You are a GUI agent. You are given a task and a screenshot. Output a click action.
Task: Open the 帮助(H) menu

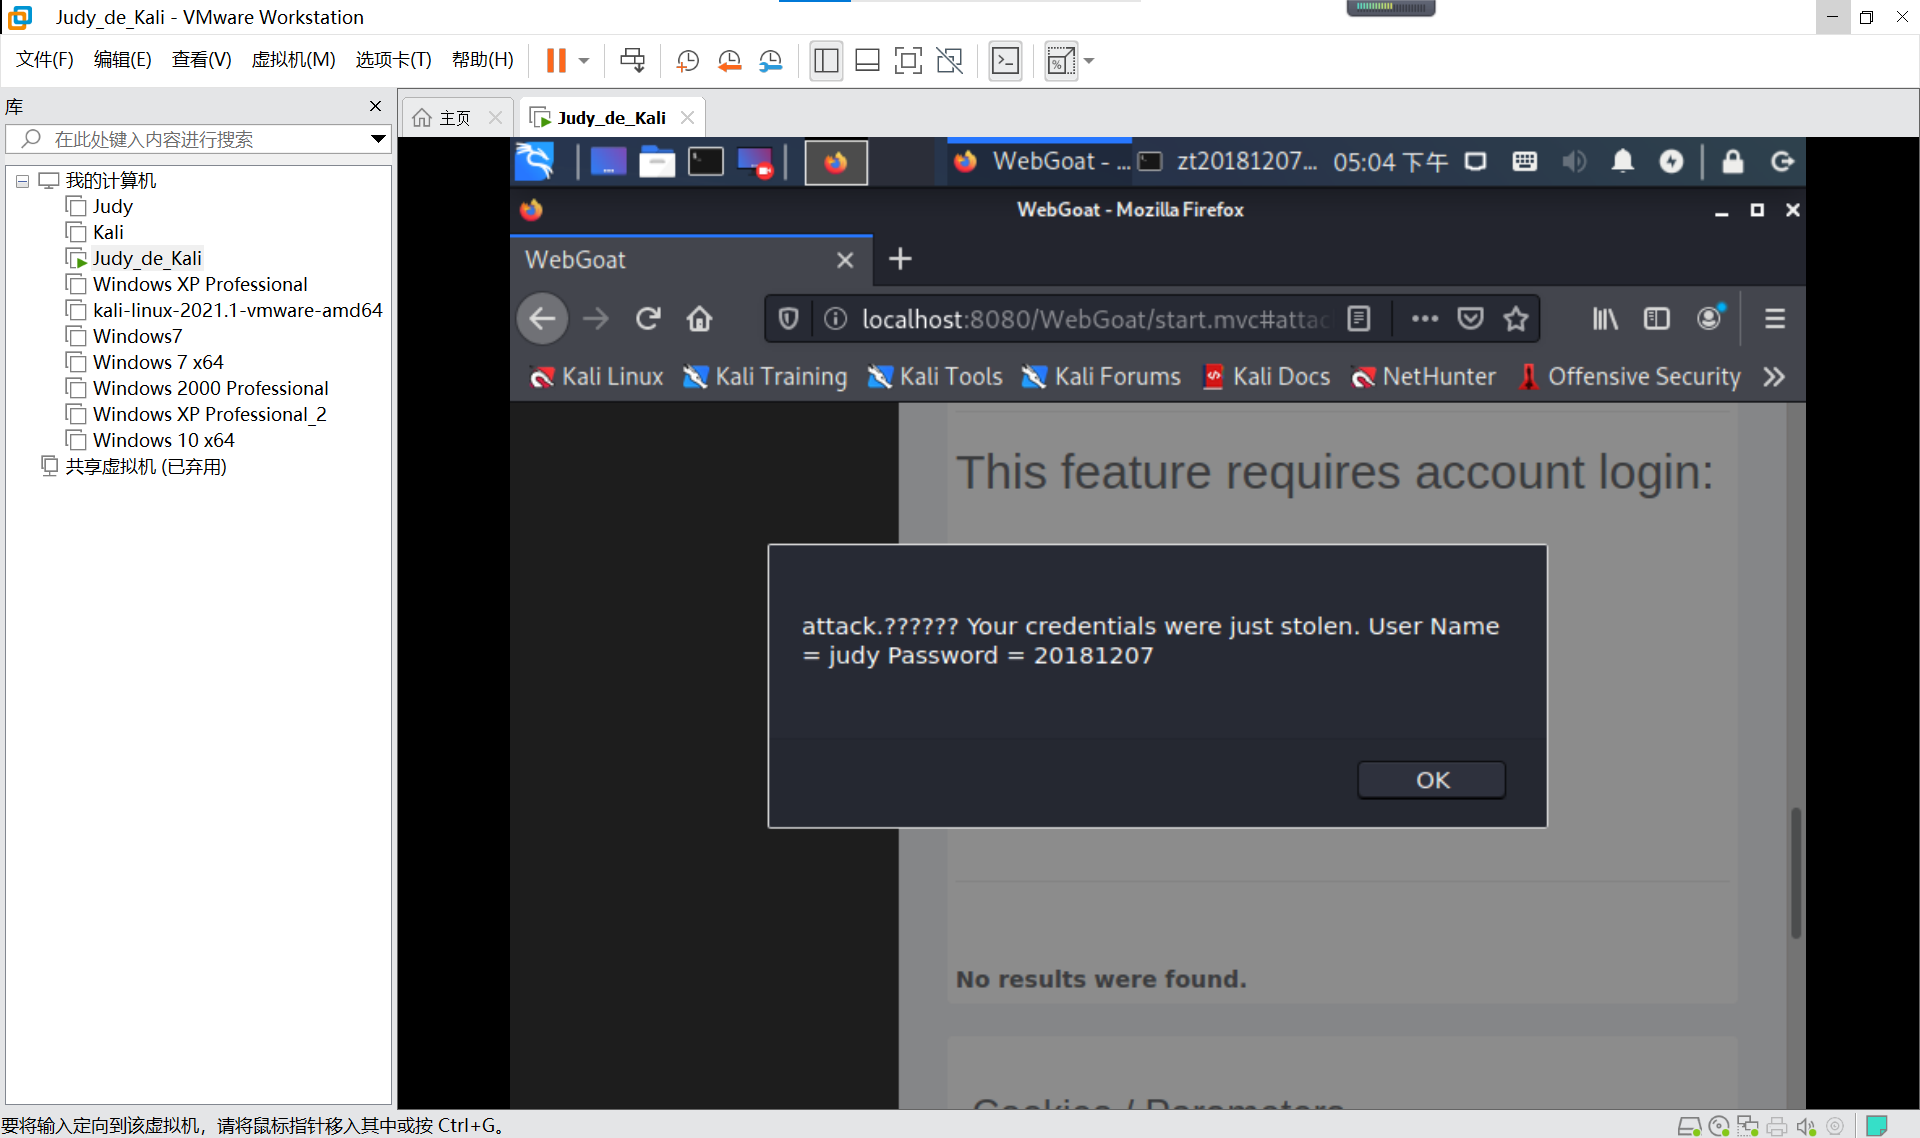tap(482, 60)
